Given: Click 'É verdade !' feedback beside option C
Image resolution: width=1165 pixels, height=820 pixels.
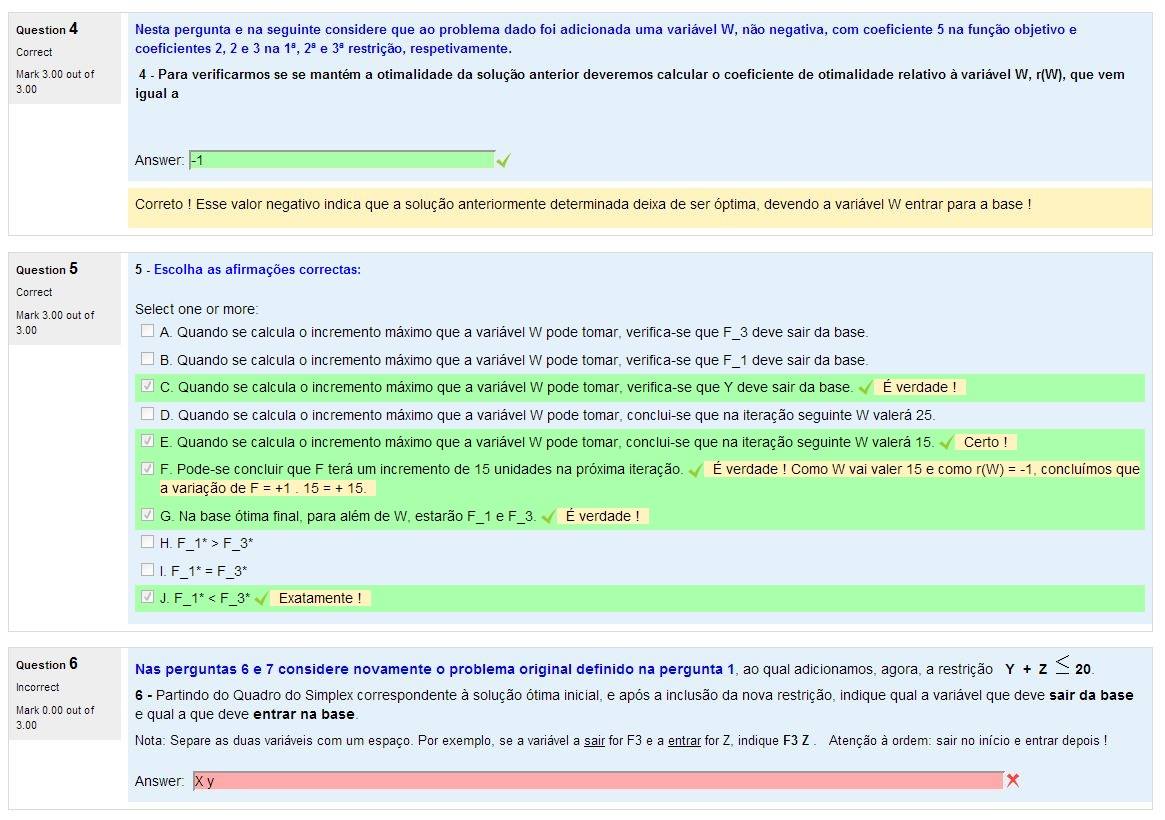Looking at the screenshot, I should (x=918, y=387).
